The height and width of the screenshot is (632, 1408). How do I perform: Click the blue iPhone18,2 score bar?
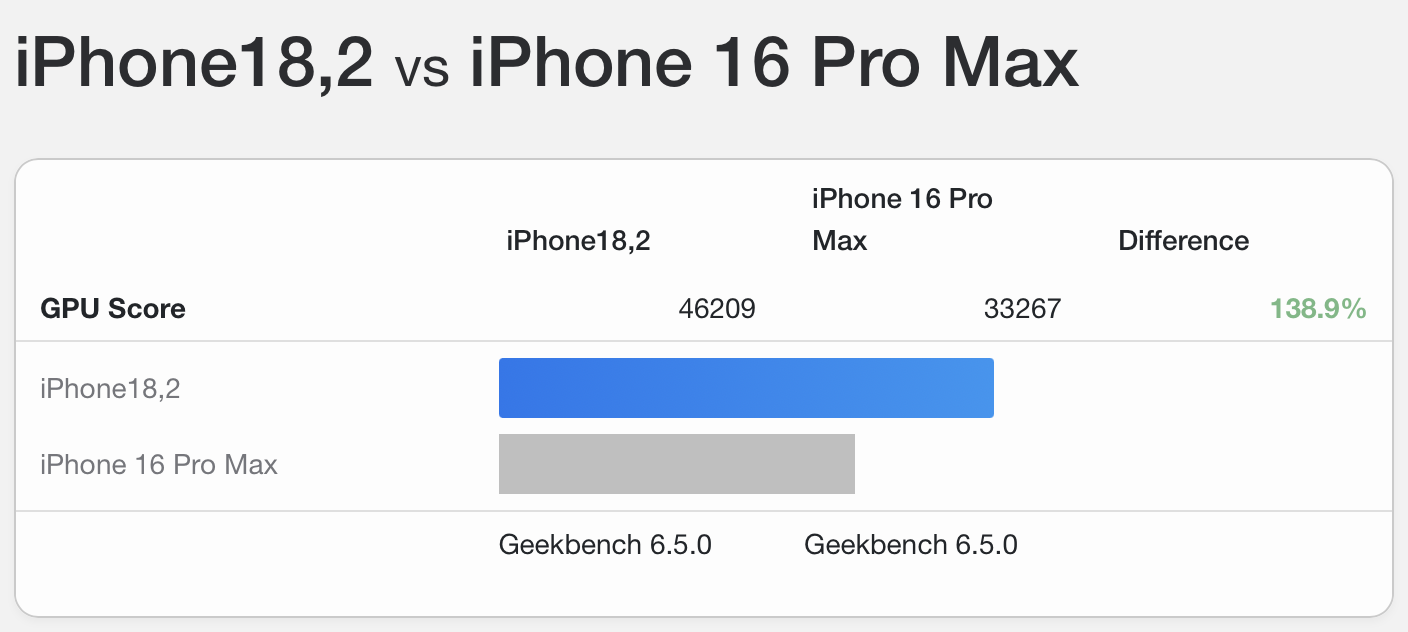746,388
